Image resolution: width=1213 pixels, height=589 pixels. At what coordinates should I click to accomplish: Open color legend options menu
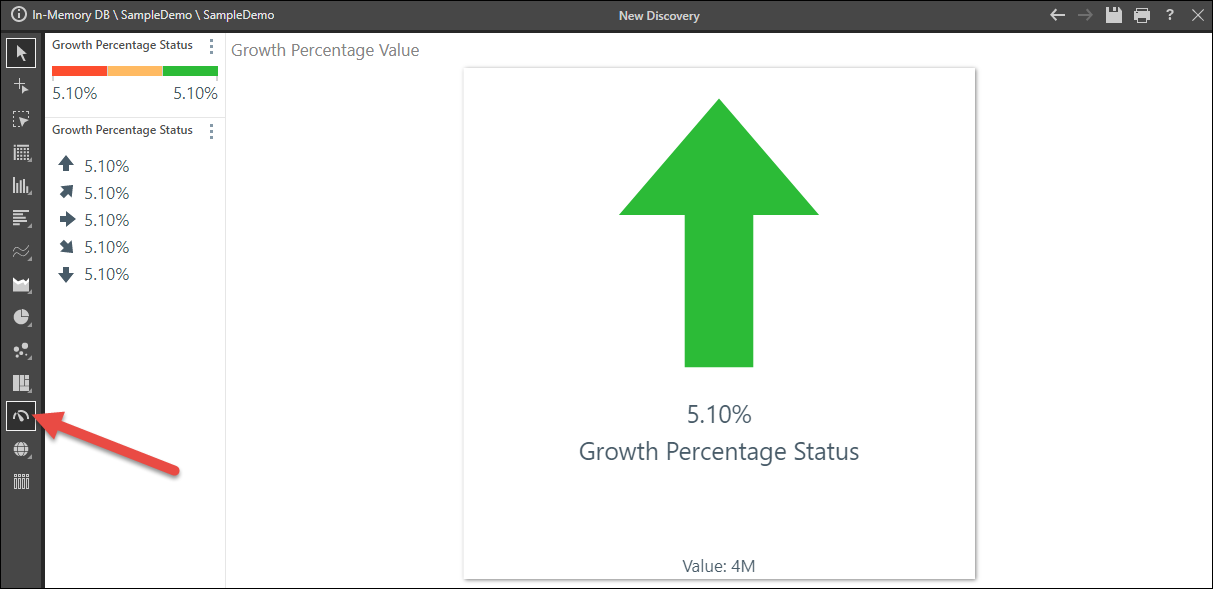(x=211, y=46)
